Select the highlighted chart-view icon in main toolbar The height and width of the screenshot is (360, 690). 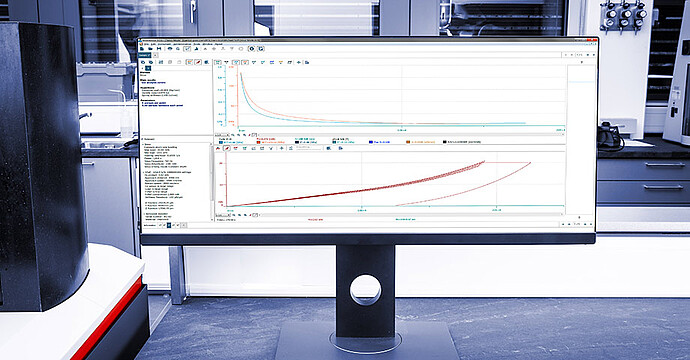tap(187, 48)
